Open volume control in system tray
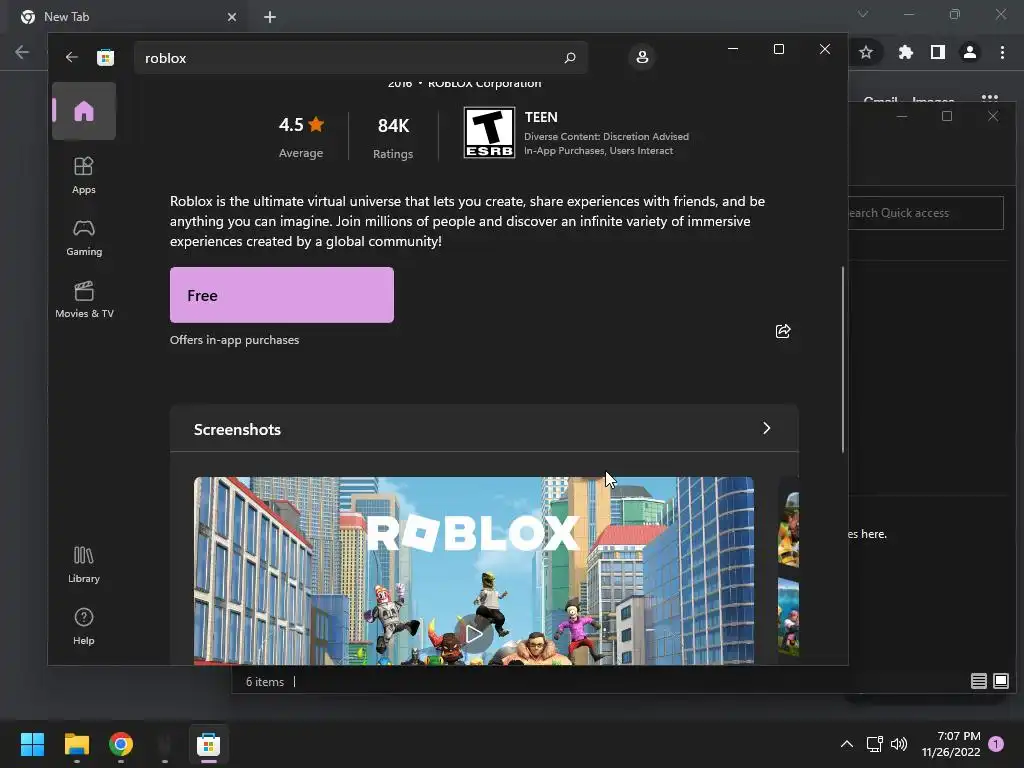This screenshot has width=1024, height=768. (899, 744)
